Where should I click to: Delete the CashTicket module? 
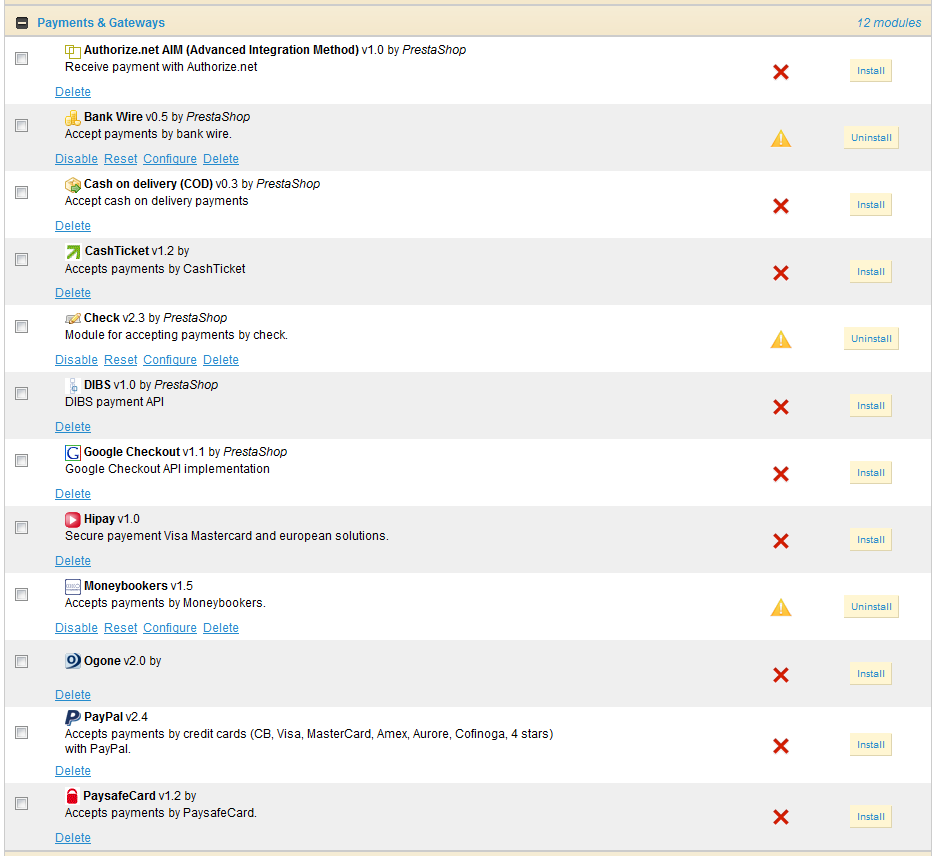coord(73,293)
